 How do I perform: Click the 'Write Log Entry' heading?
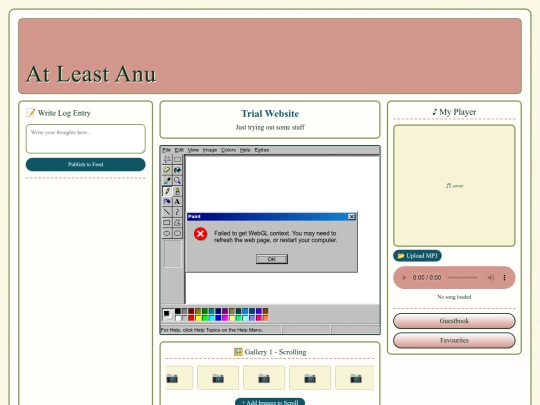[x=59, y=113]
